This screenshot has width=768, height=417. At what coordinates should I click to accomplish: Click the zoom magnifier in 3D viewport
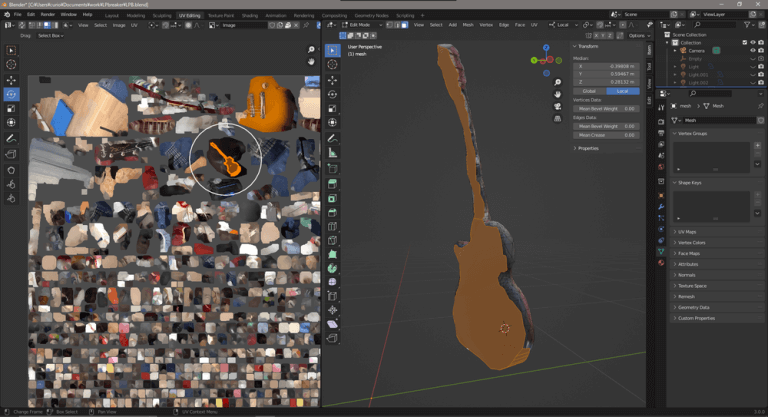pos(557,82)
